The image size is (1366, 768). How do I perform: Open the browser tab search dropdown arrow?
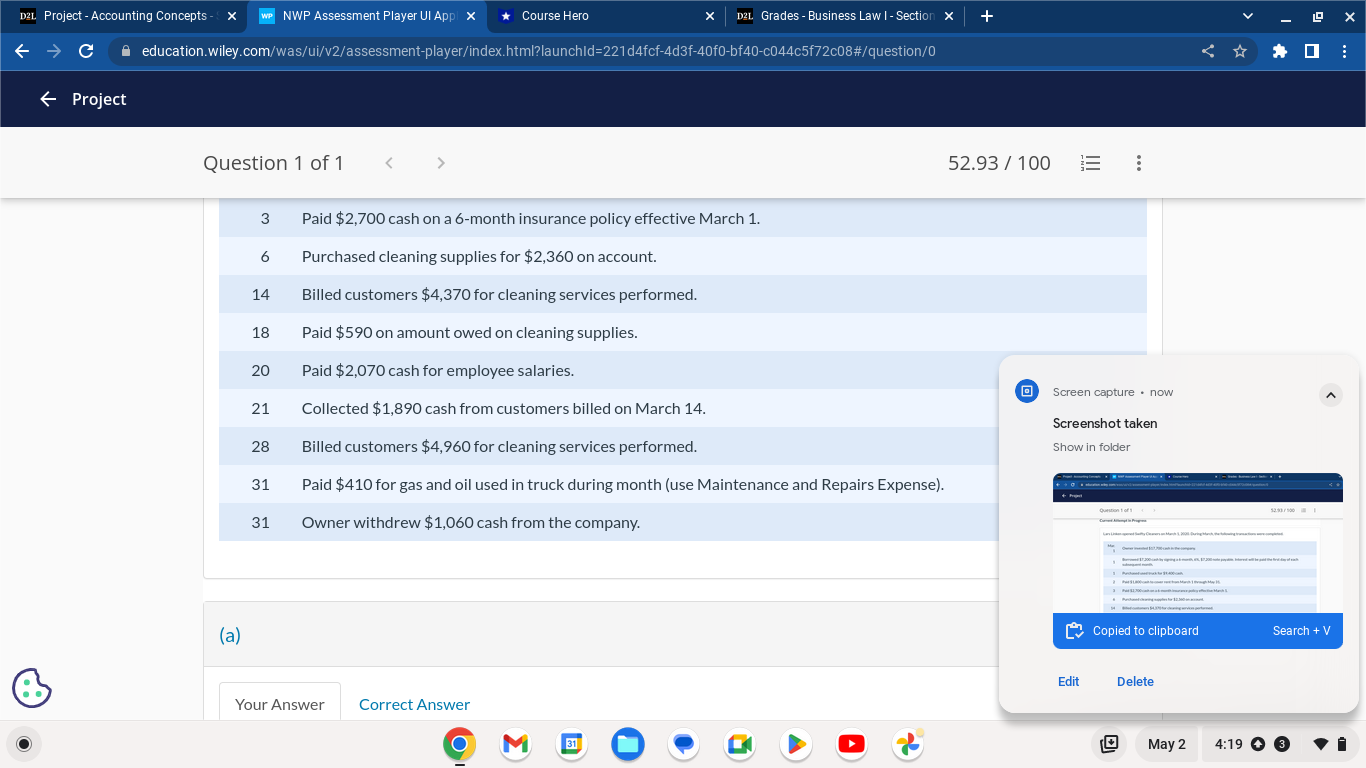click(1247, 15)
